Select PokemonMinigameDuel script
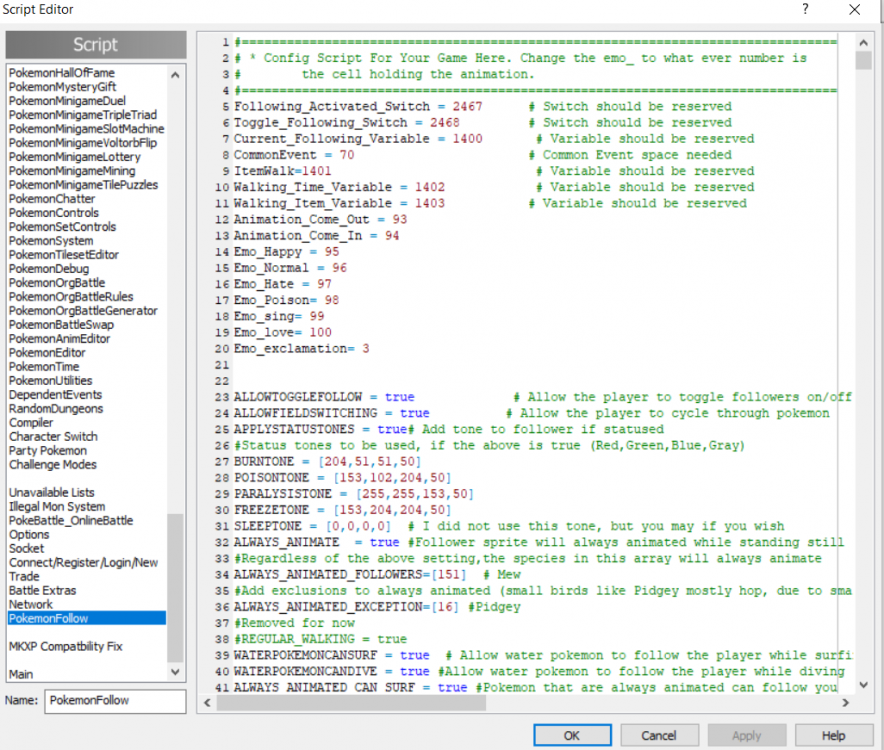The width and height of the screenshot is (884, 750). coord(67,101)
